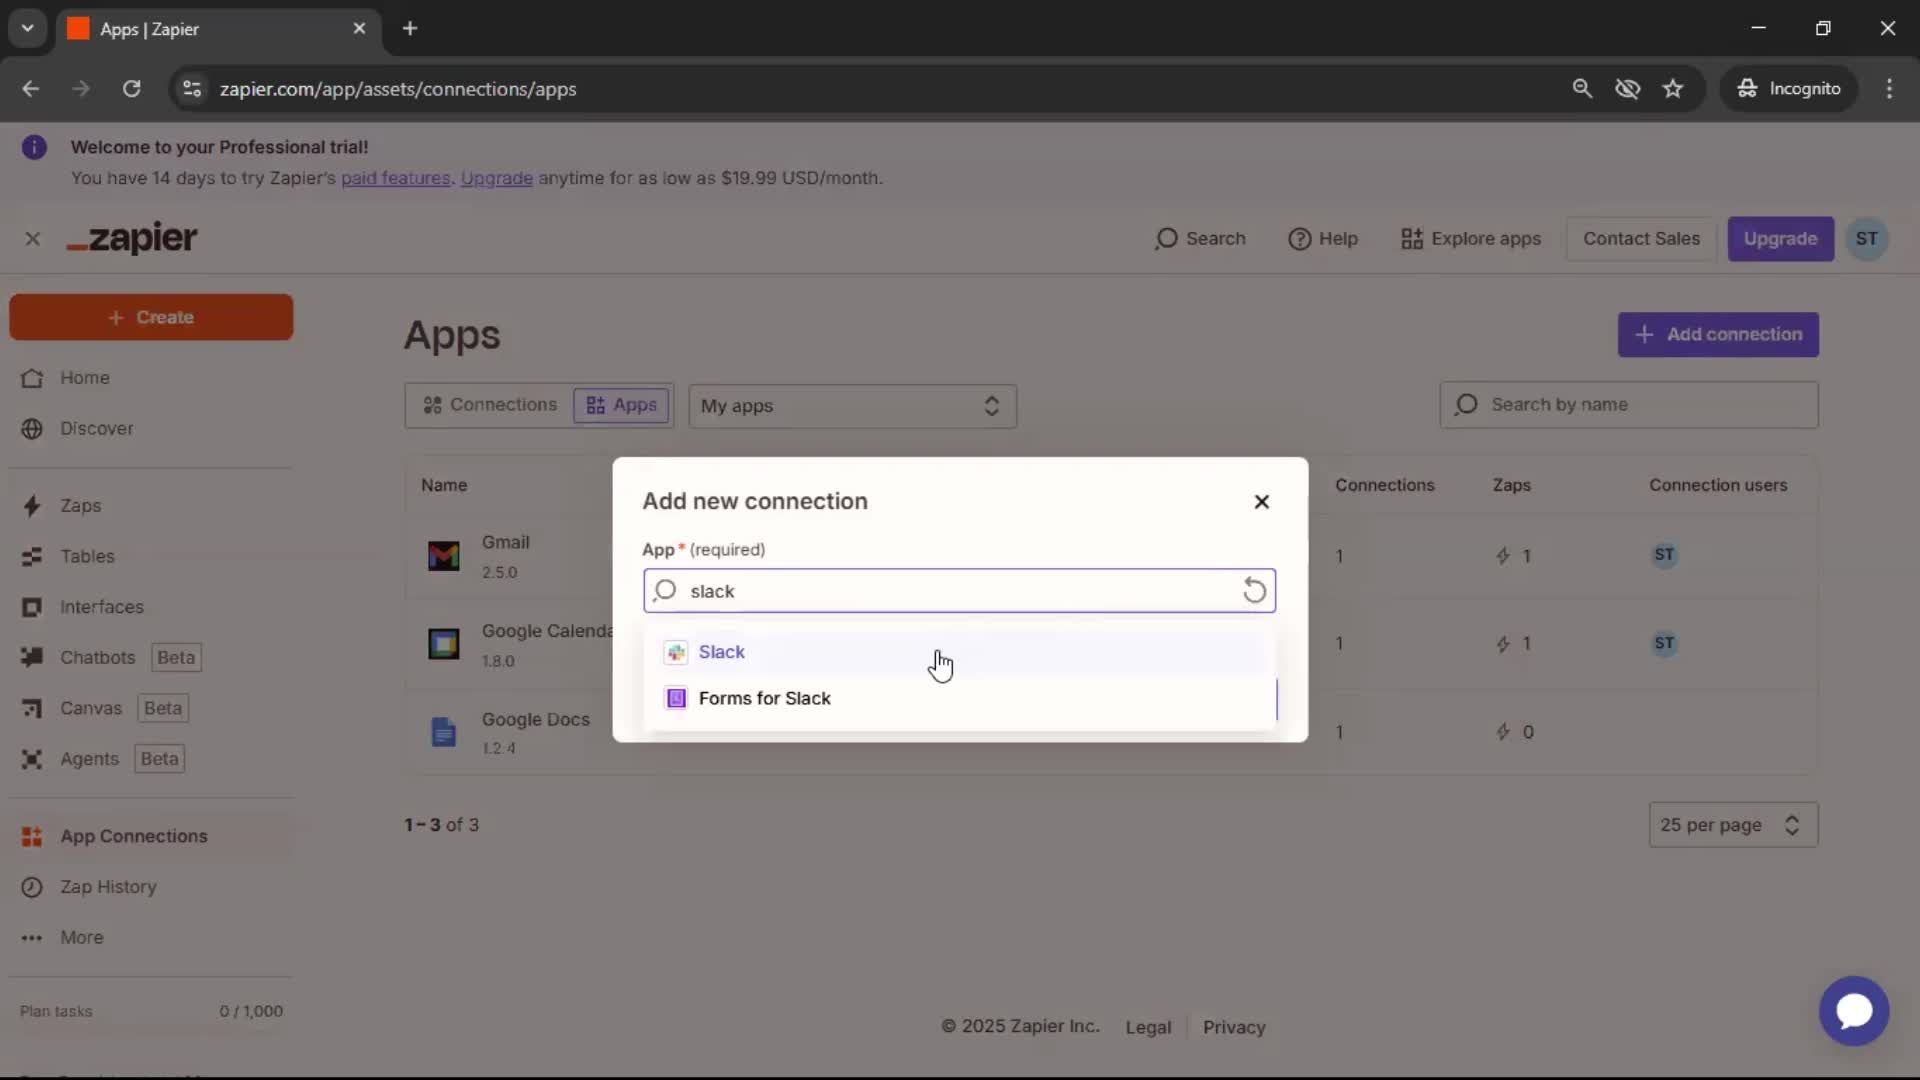Image resolution: width=1920 pixels, height=1080 pixels.
Task: Open browser zoom magnifier icon
Action: [x=1581, y=89]
